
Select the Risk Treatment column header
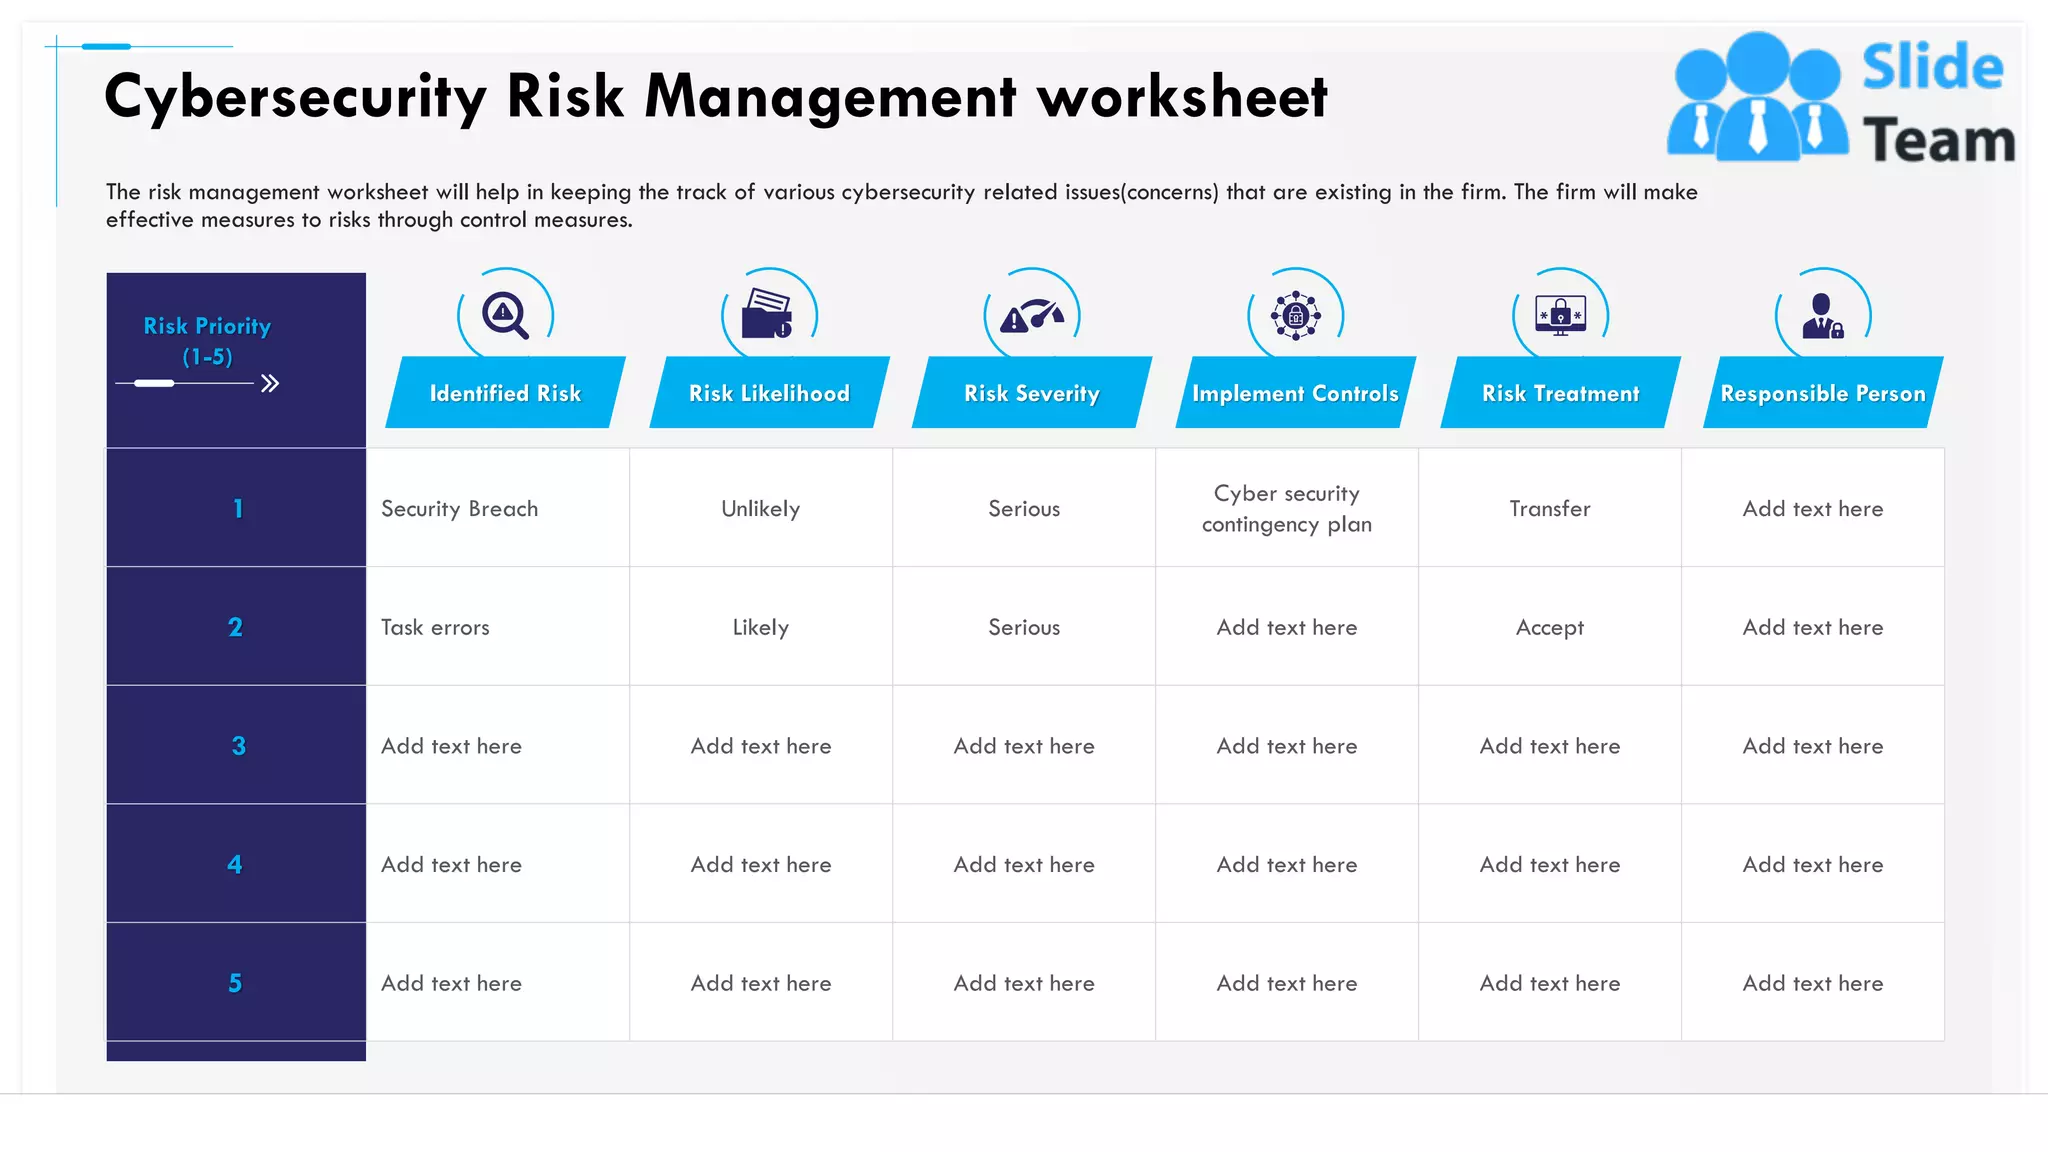[1560, 393]
